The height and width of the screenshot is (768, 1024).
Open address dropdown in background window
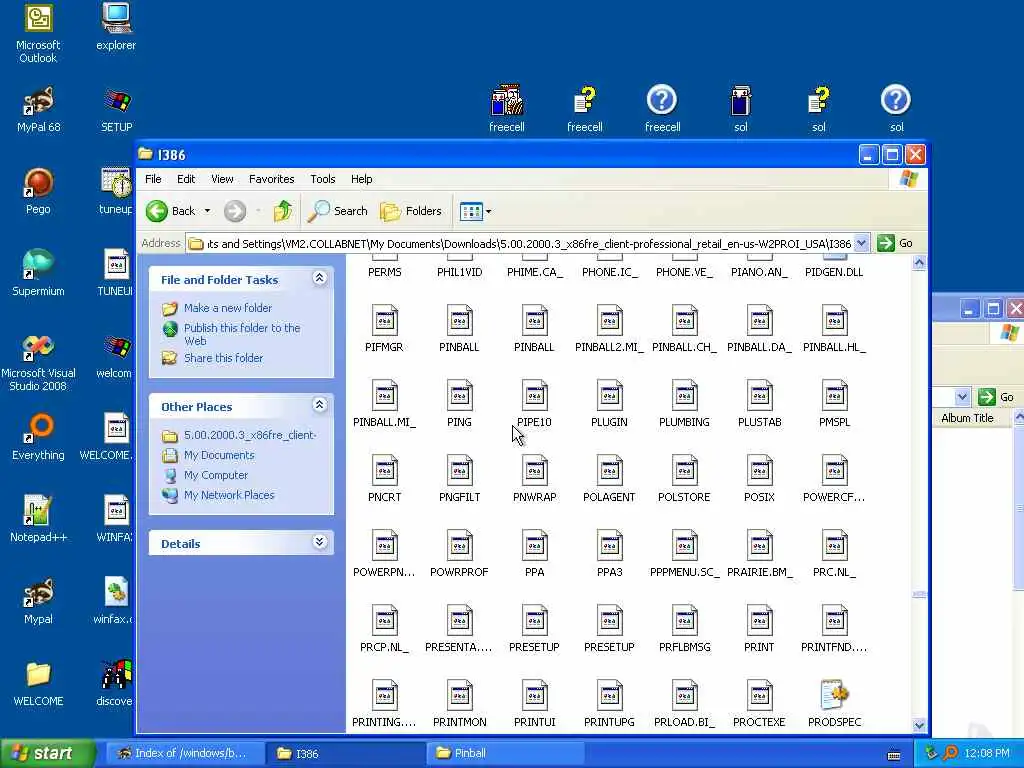tap(962, 396)
